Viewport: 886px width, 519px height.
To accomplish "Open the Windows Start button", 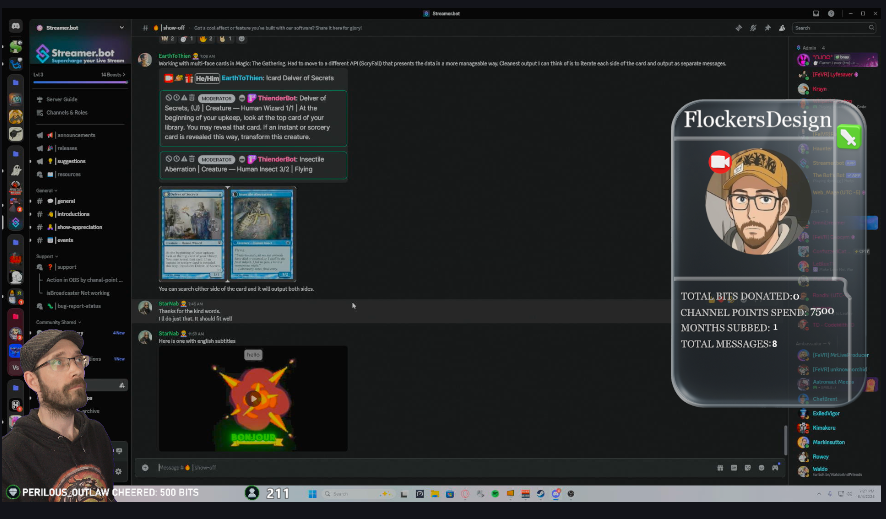I will click(312, 494).
